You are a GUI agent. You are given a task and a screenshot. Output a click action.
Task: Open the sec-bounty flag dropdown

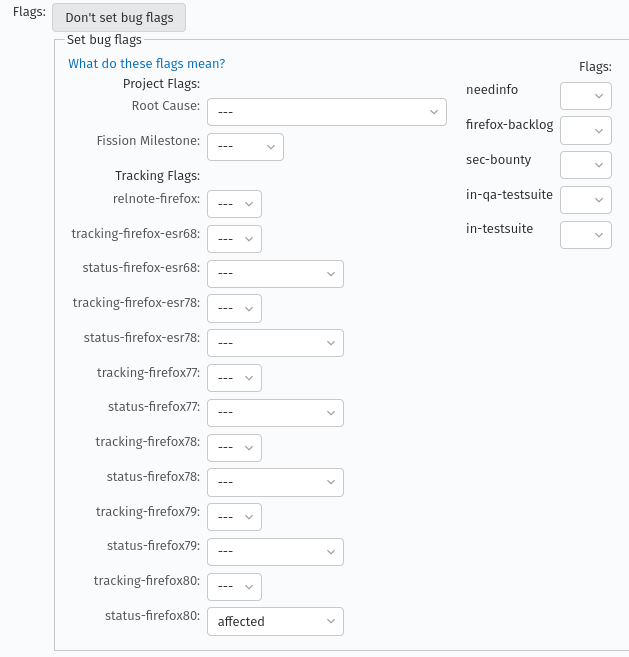coord(585,165)
